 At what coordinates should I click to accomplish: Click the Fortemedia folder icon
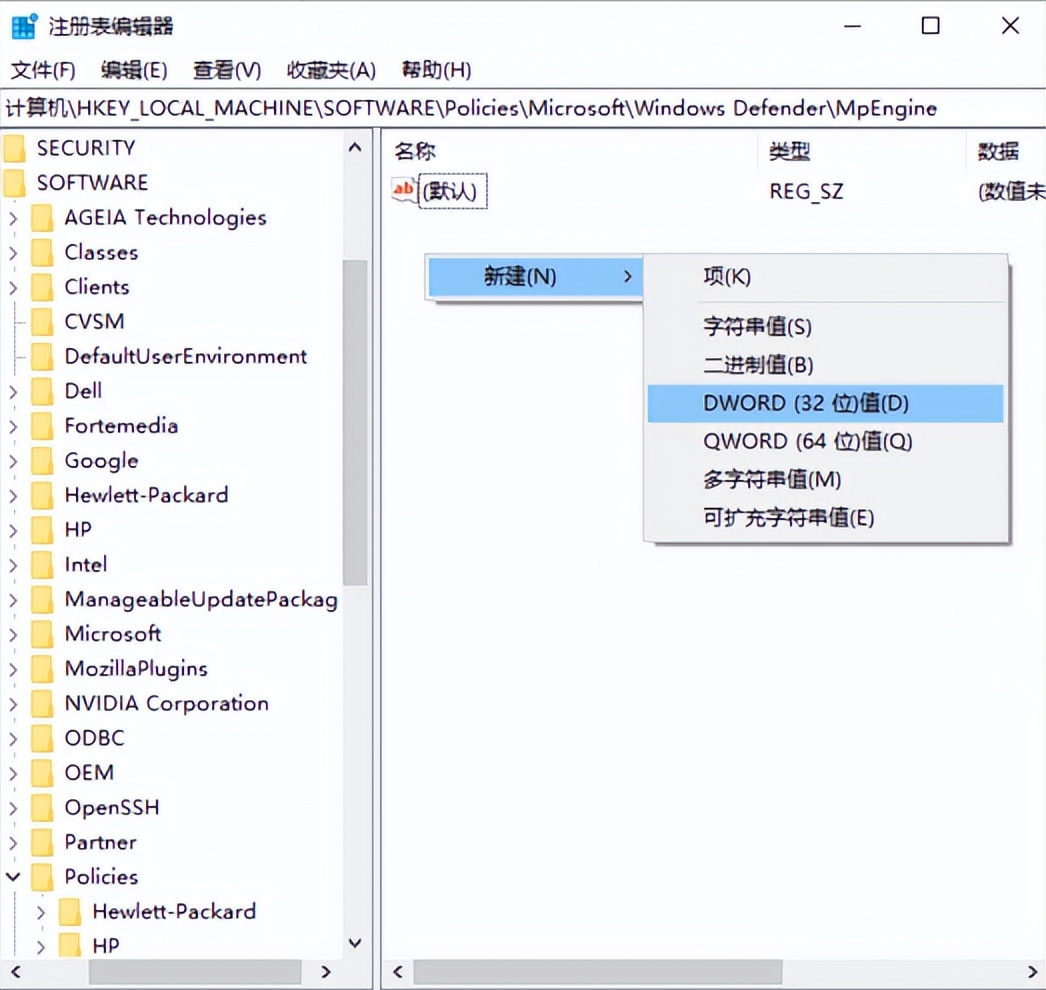click(x=42, y=426)
